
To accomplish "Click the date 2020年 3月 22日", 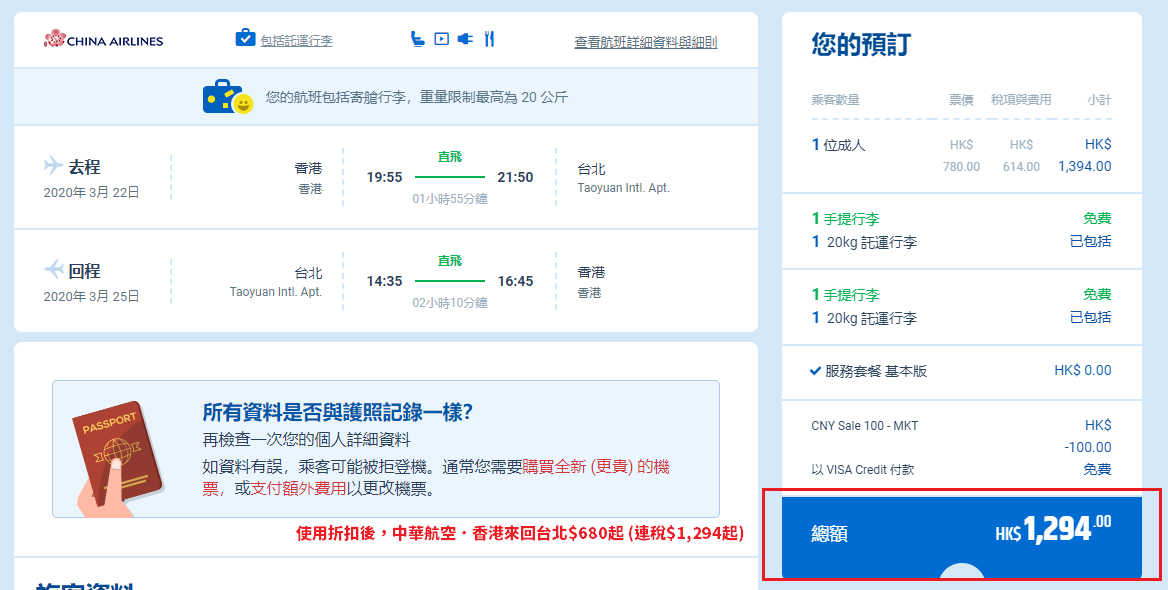I will point(92,192).
